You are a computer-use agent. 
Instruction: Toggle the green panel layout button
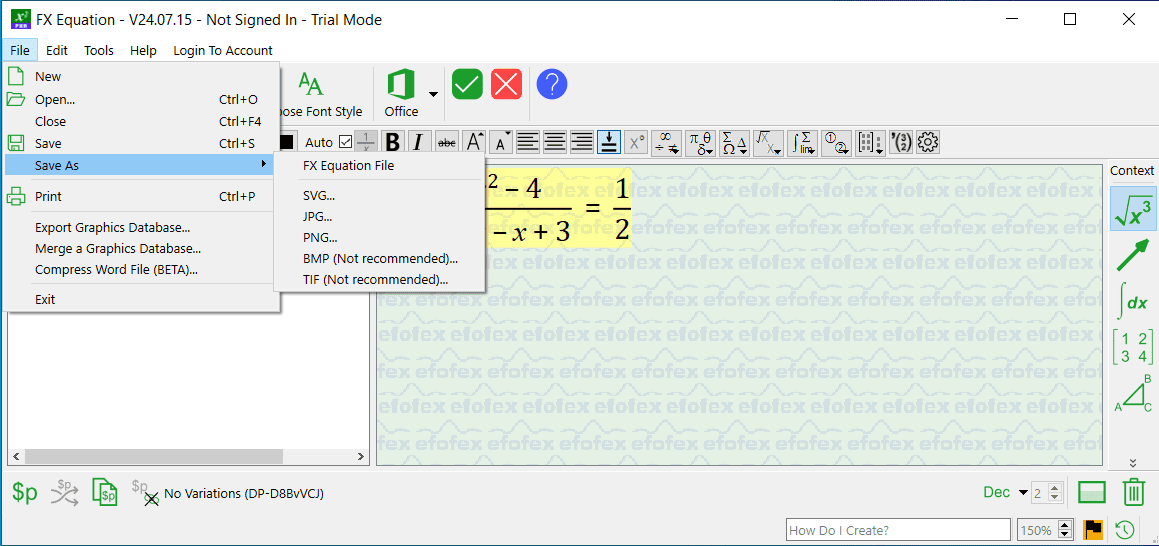click(1092, 492)
